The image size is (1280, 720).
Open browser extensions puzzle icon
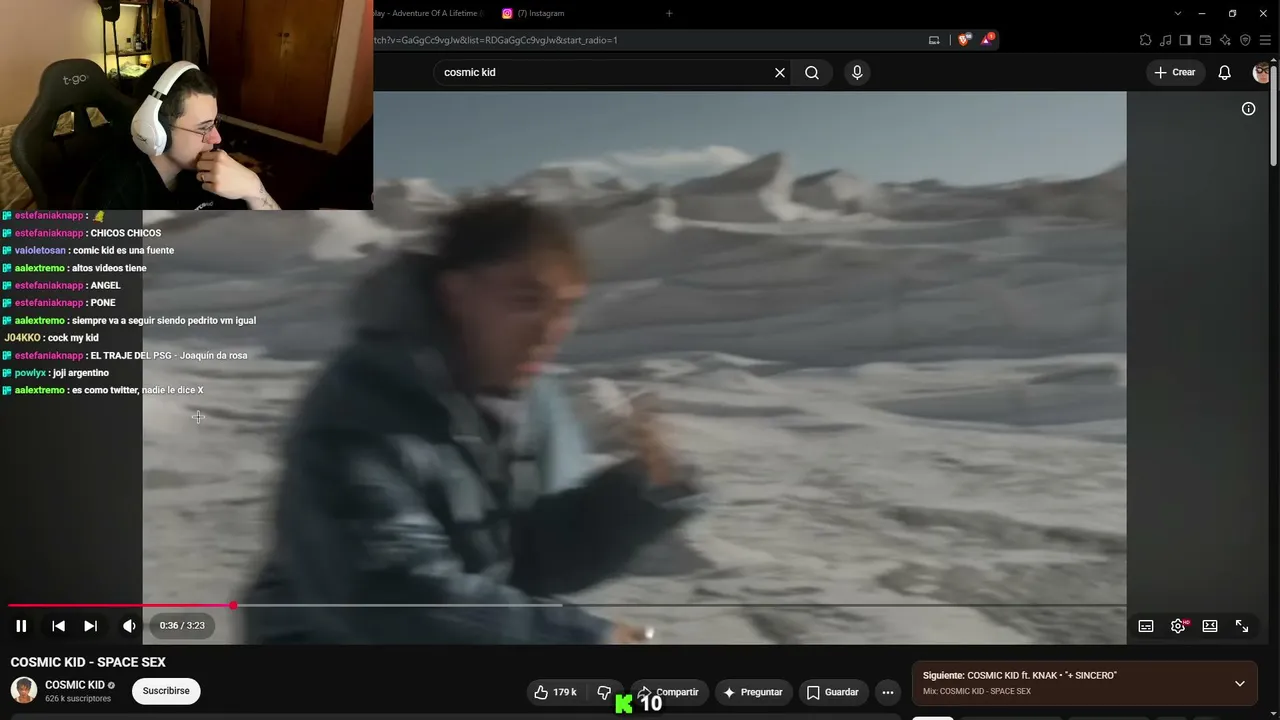[1145, 40]
